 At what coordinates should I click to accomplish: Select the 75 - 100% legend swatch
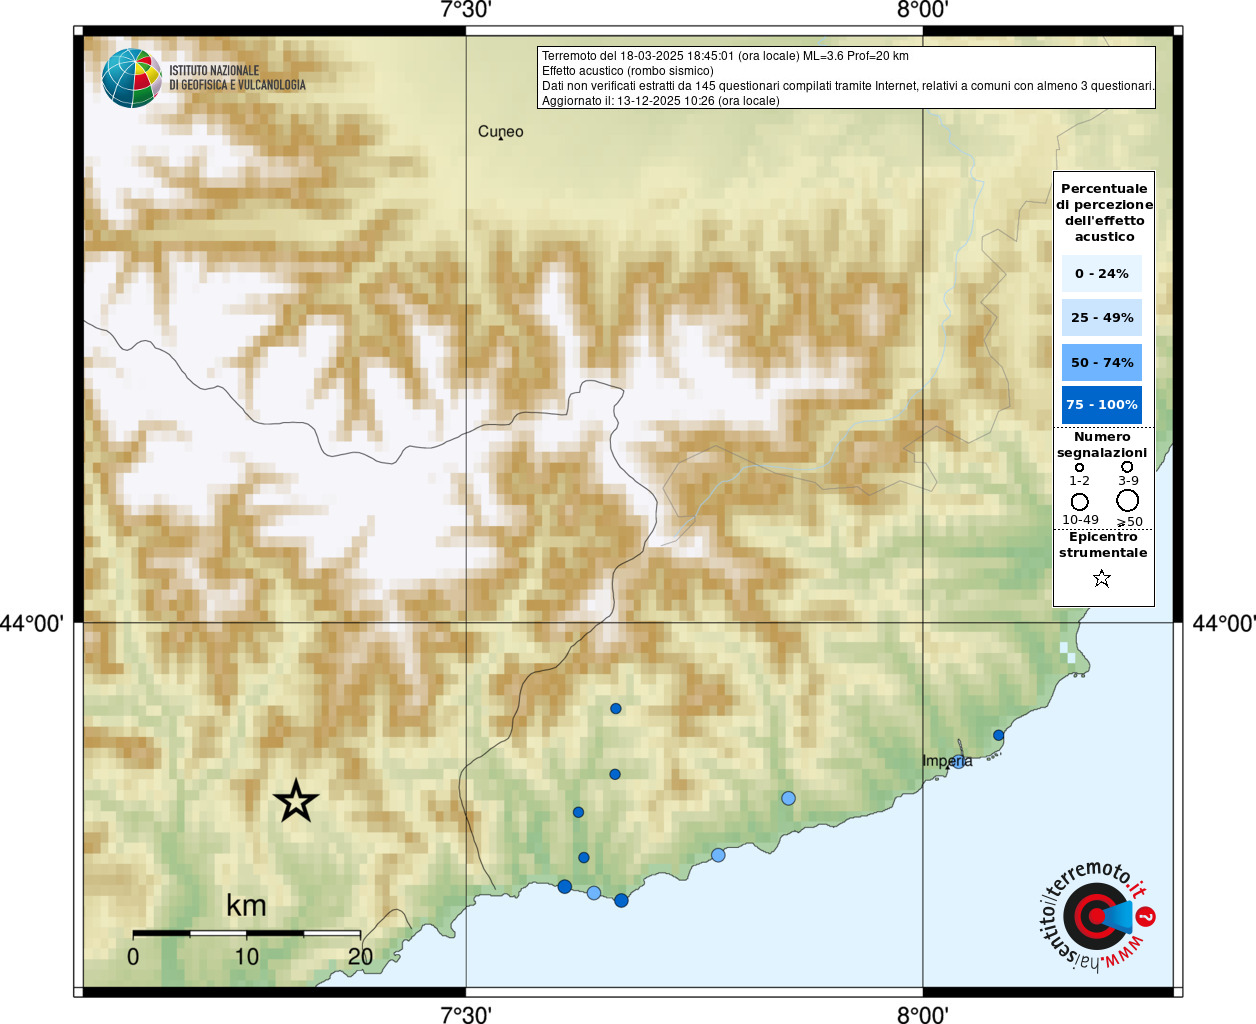point(1101,405)
